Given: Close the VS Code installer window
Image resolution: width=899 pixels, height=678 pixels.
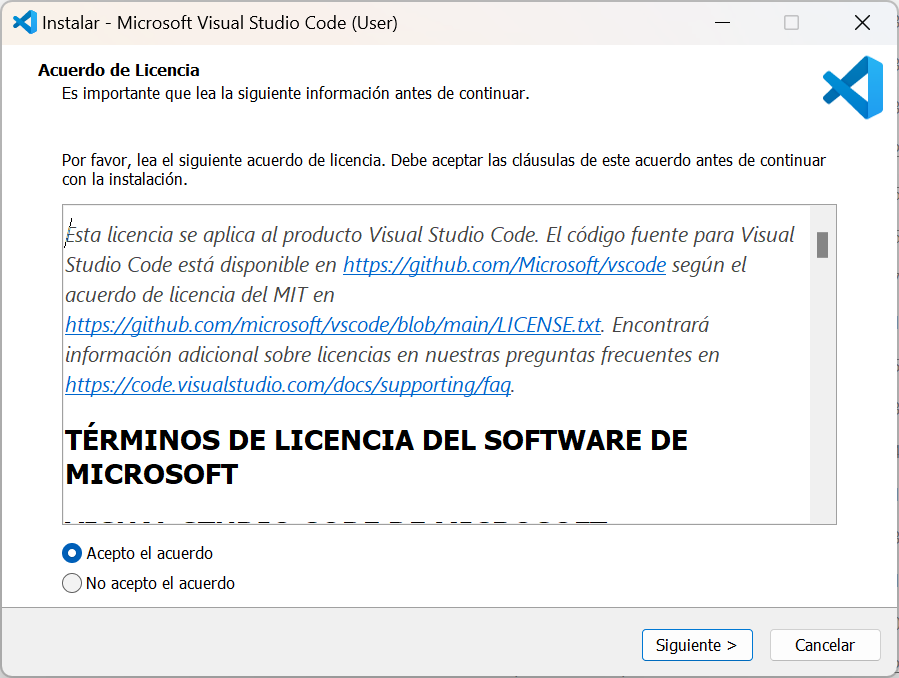Looking at the screenshot, I should click(862, 22).
